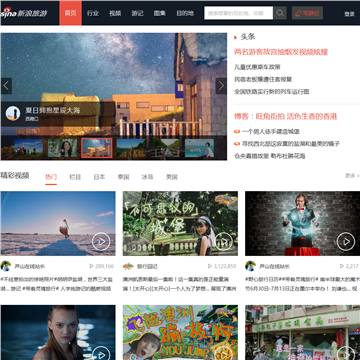The height and width of the screenshot is (360, 360).
Task: Open description text under magician video
Action: click(302, 284)
